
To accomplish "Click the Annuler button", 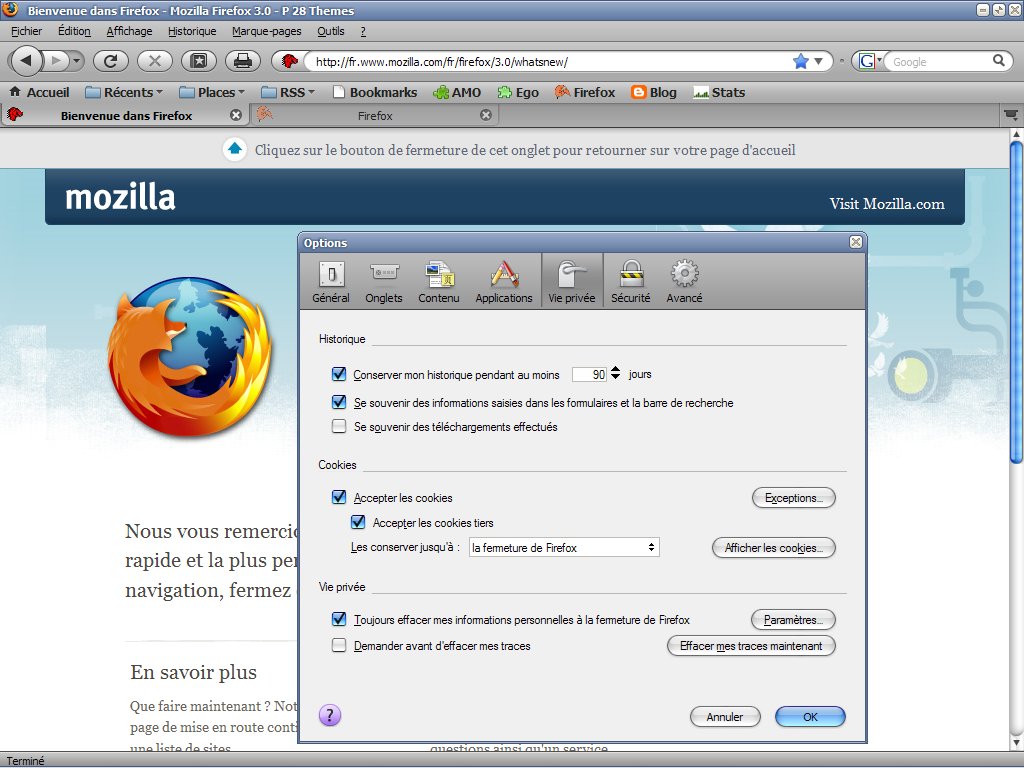I will click(x=725, y=716).
